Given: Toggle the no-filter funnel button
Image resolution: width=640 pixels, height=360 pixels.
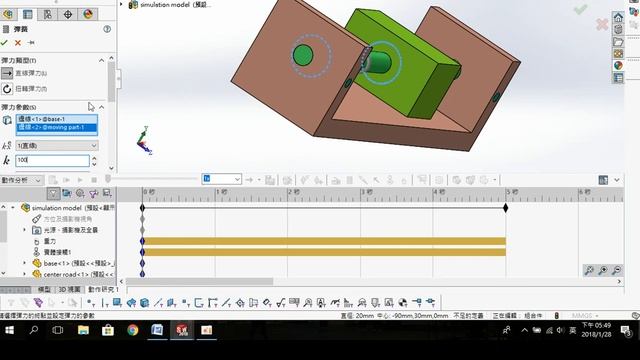Looking at the screenshot, I should (53, 193).
